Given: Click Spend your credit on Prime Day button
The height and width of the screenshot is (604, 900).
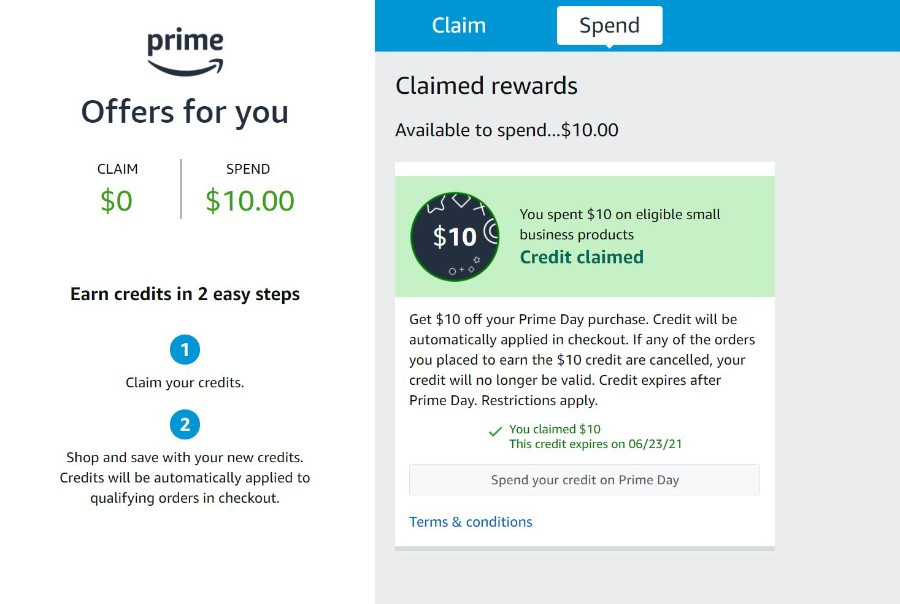Looking at the screenshot, I should pyautogui.click(x=584, y=480).
